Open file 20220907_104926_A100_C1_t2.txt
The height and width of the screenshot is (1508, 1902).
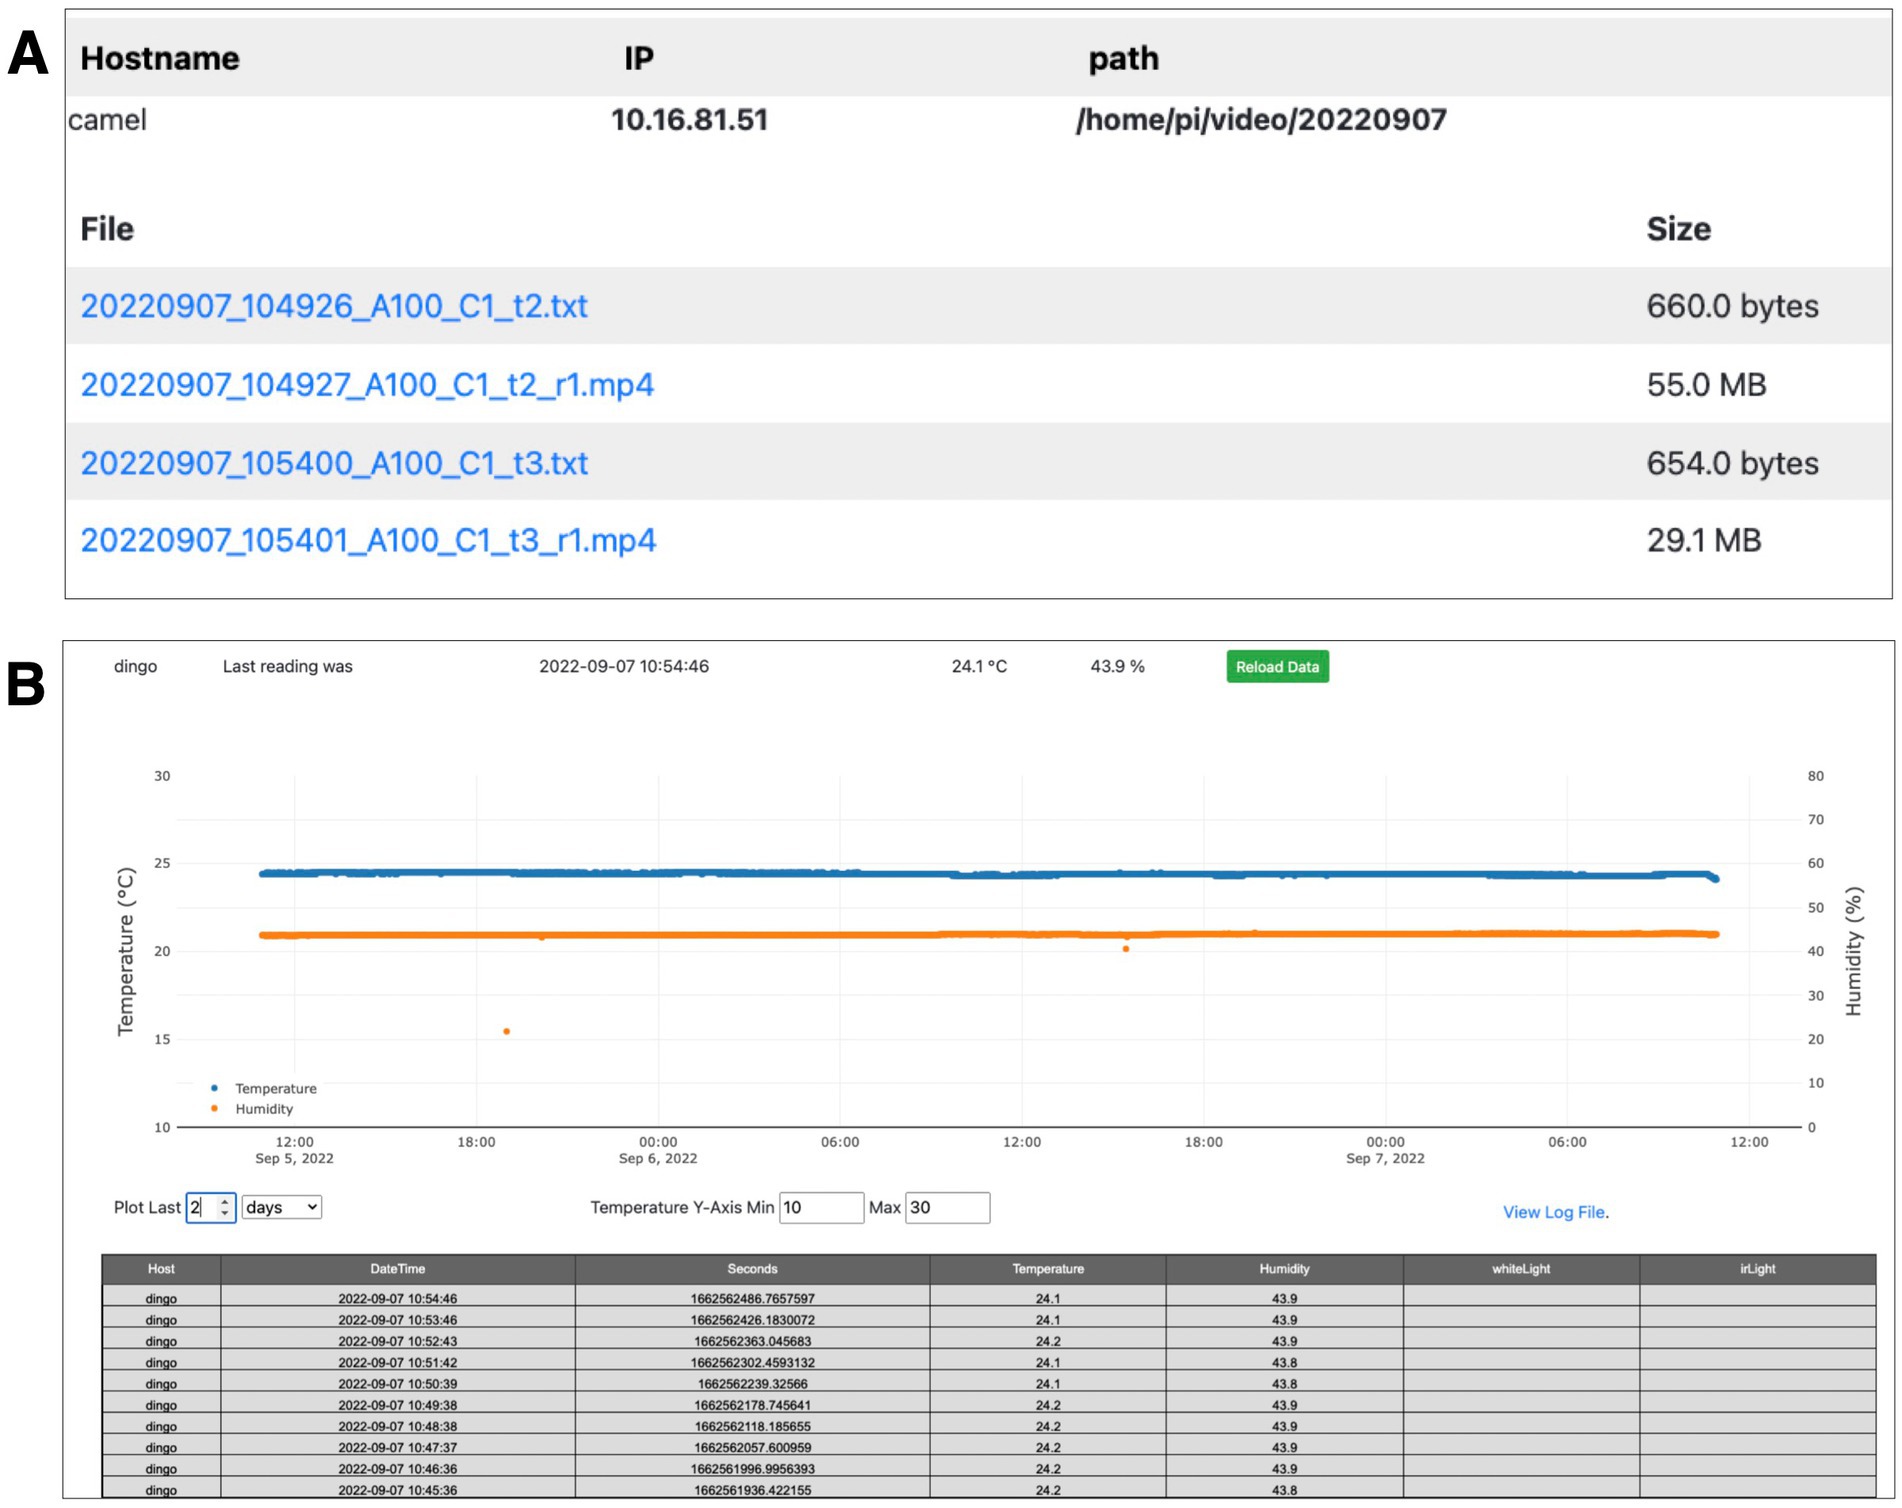click(x=334, y=306)
